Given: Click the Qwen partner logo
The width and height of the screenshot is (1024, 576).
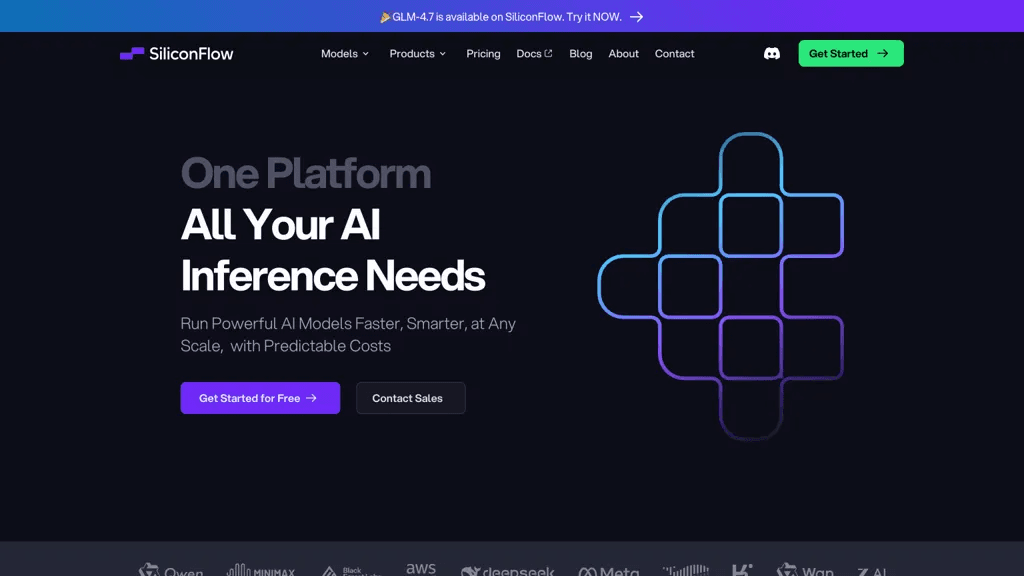Looking at the screenshot, I should [x=171, y=569].
